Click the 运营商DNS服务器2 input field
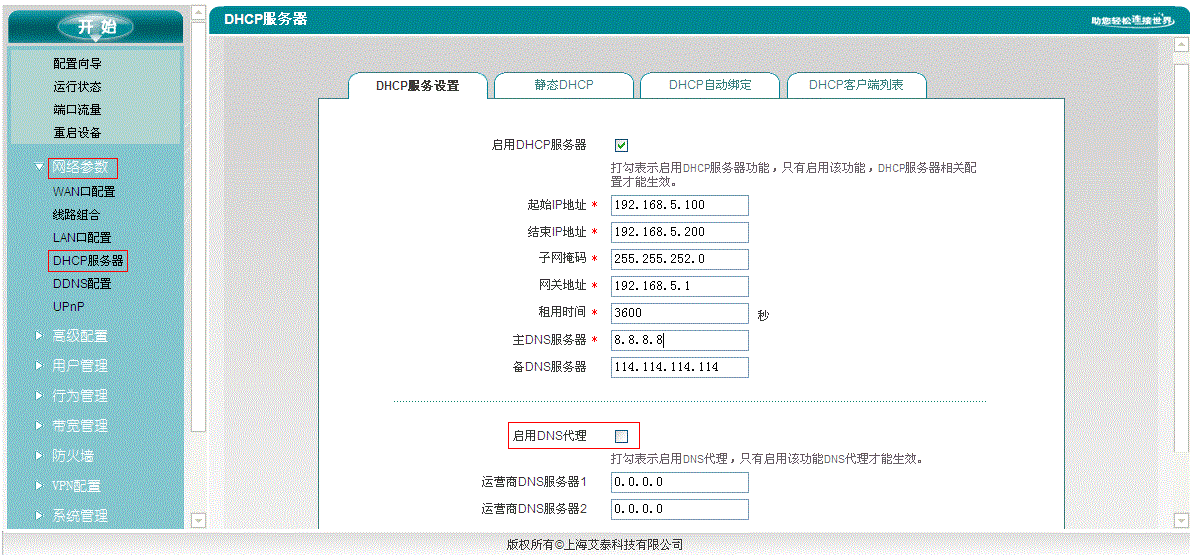Screen dimensions: 1190x555 tap(679, 509)
